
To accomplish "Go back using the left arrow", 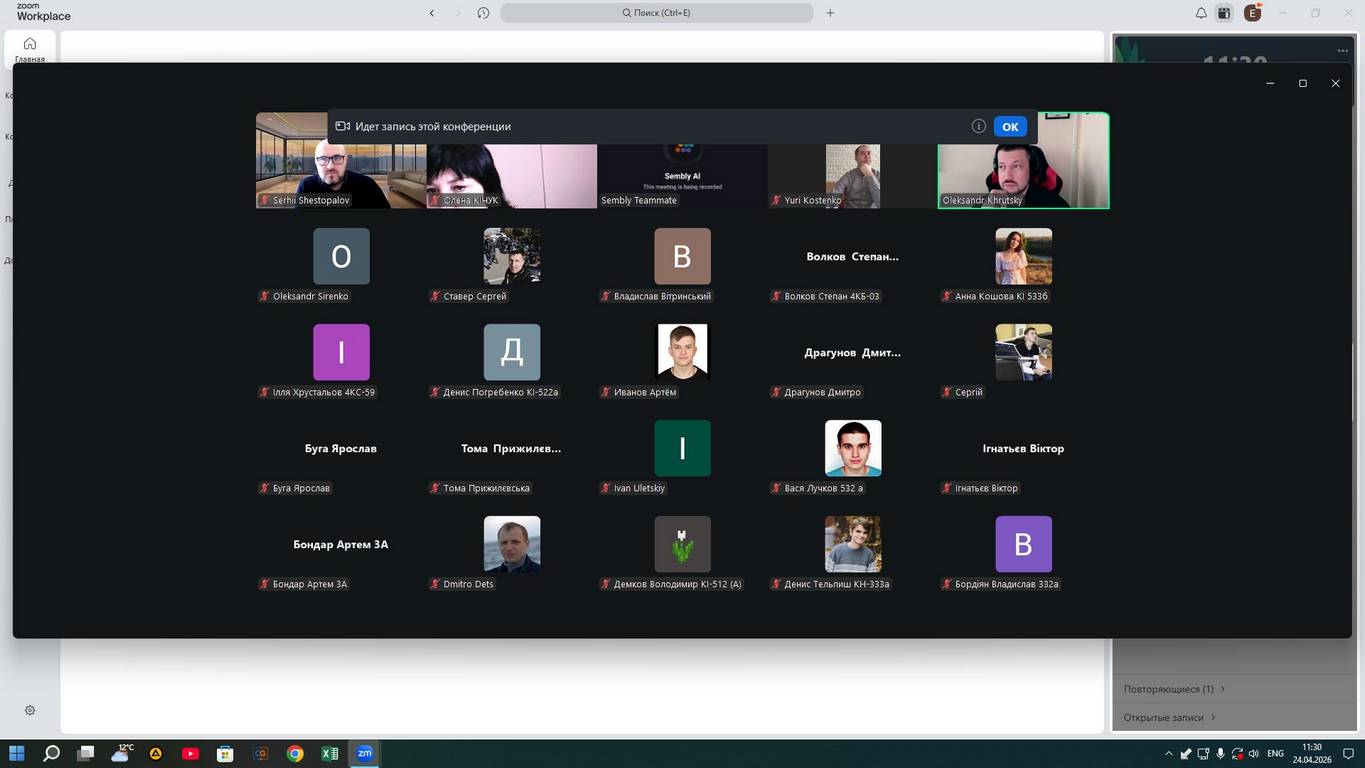I will click(432, 13).
